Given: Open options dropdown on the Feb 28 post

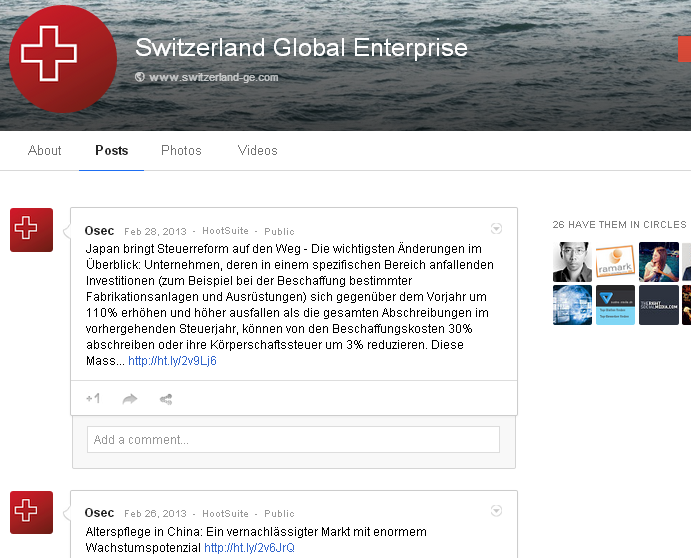Looking at the screenshot, I should coord(496,228).
